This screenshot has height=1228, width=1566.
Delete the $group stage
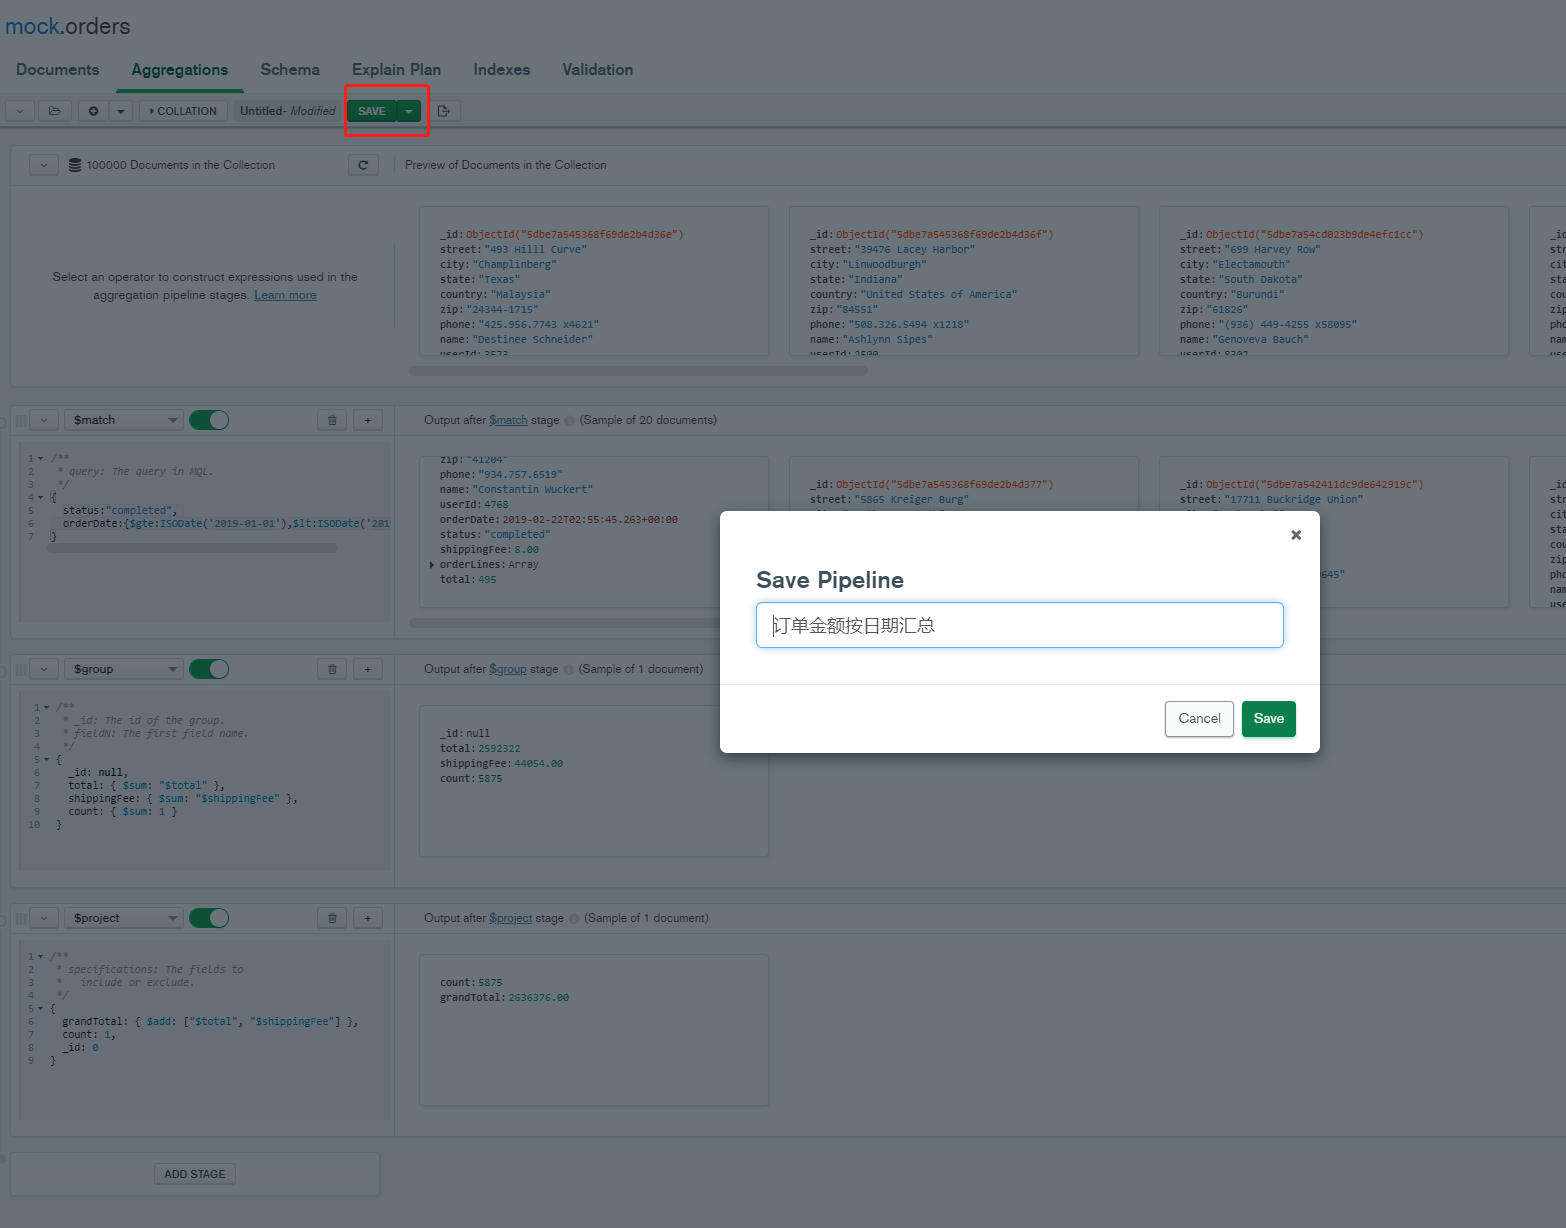[332, 669]
